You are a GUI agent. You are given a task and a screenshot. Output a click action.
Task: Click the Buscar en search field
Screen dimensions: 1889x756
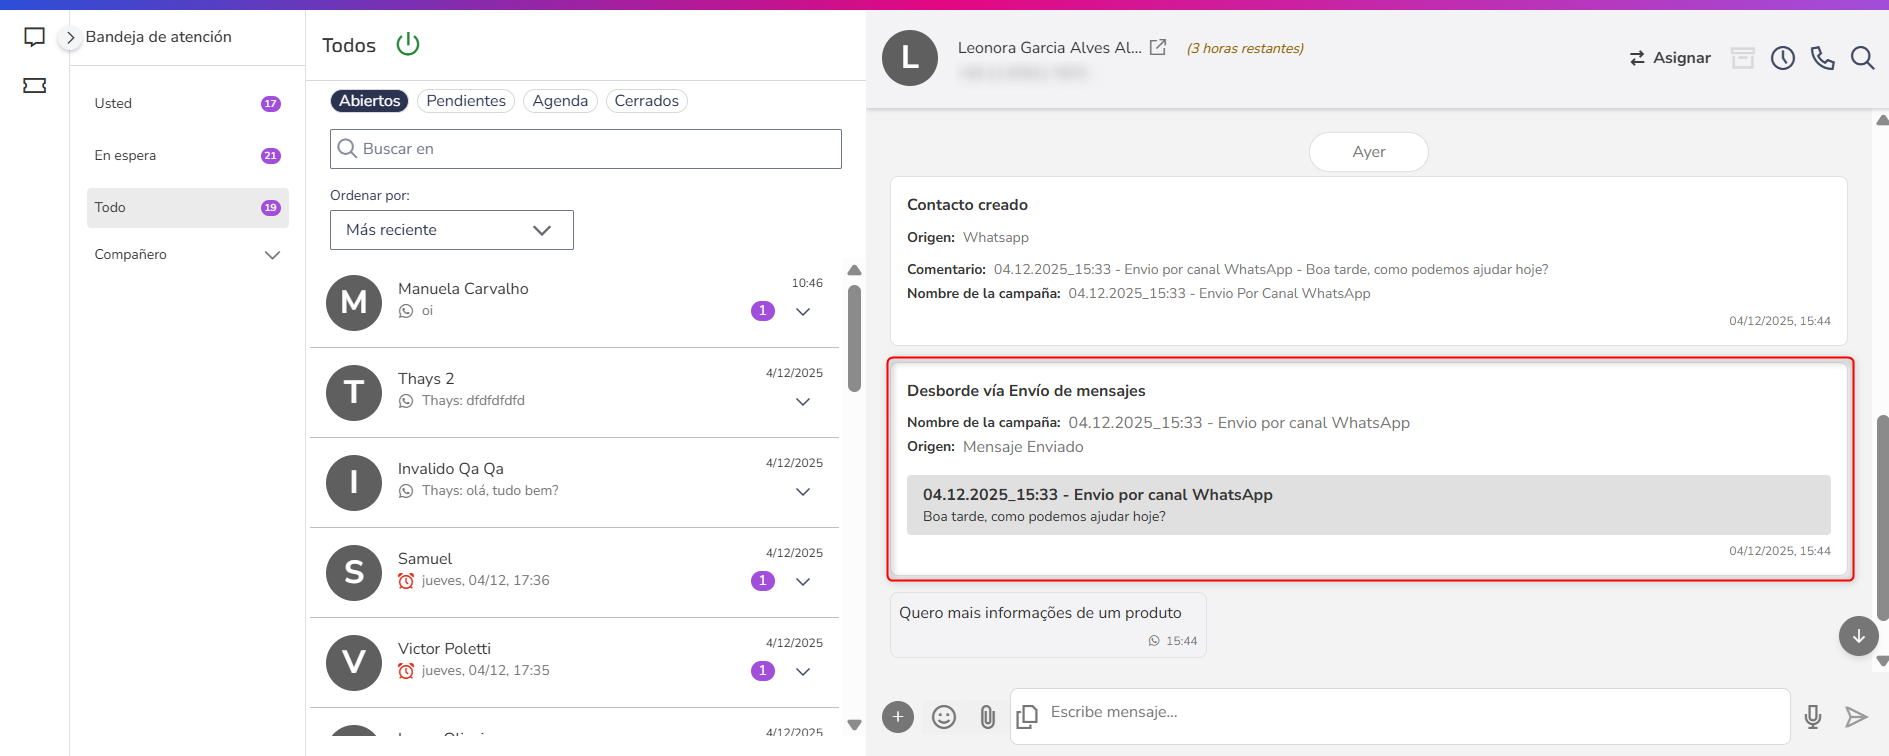tap(586, 149)
